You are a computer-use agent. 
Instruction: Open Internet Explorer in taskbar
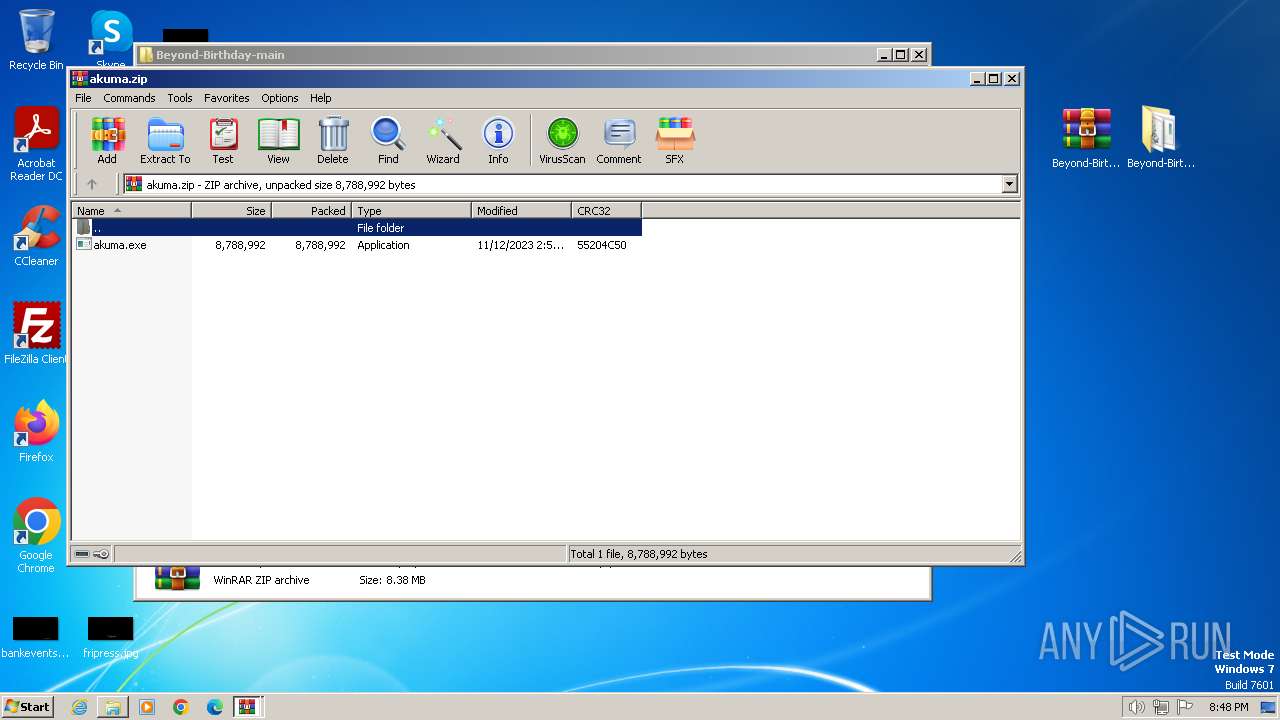tap(79, 707)
